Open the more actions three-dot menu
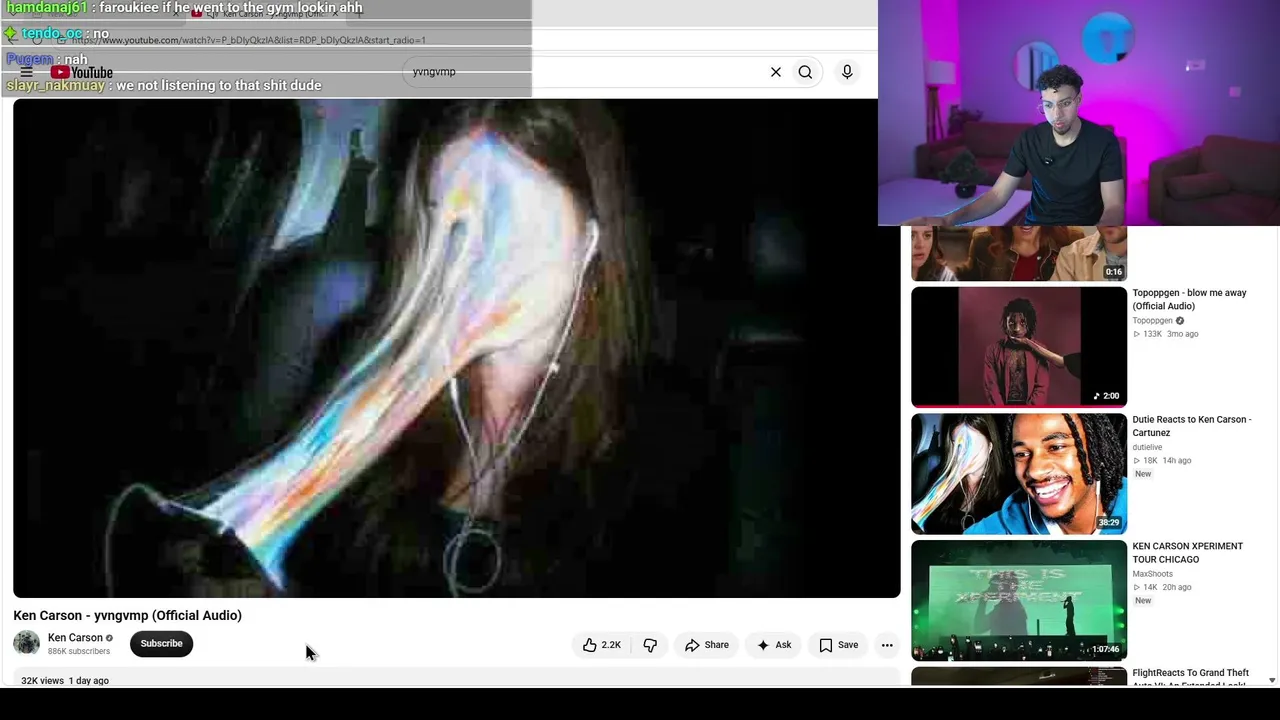Image resolution: width=1280 pixels, height=720 pixels. point(887,645)
